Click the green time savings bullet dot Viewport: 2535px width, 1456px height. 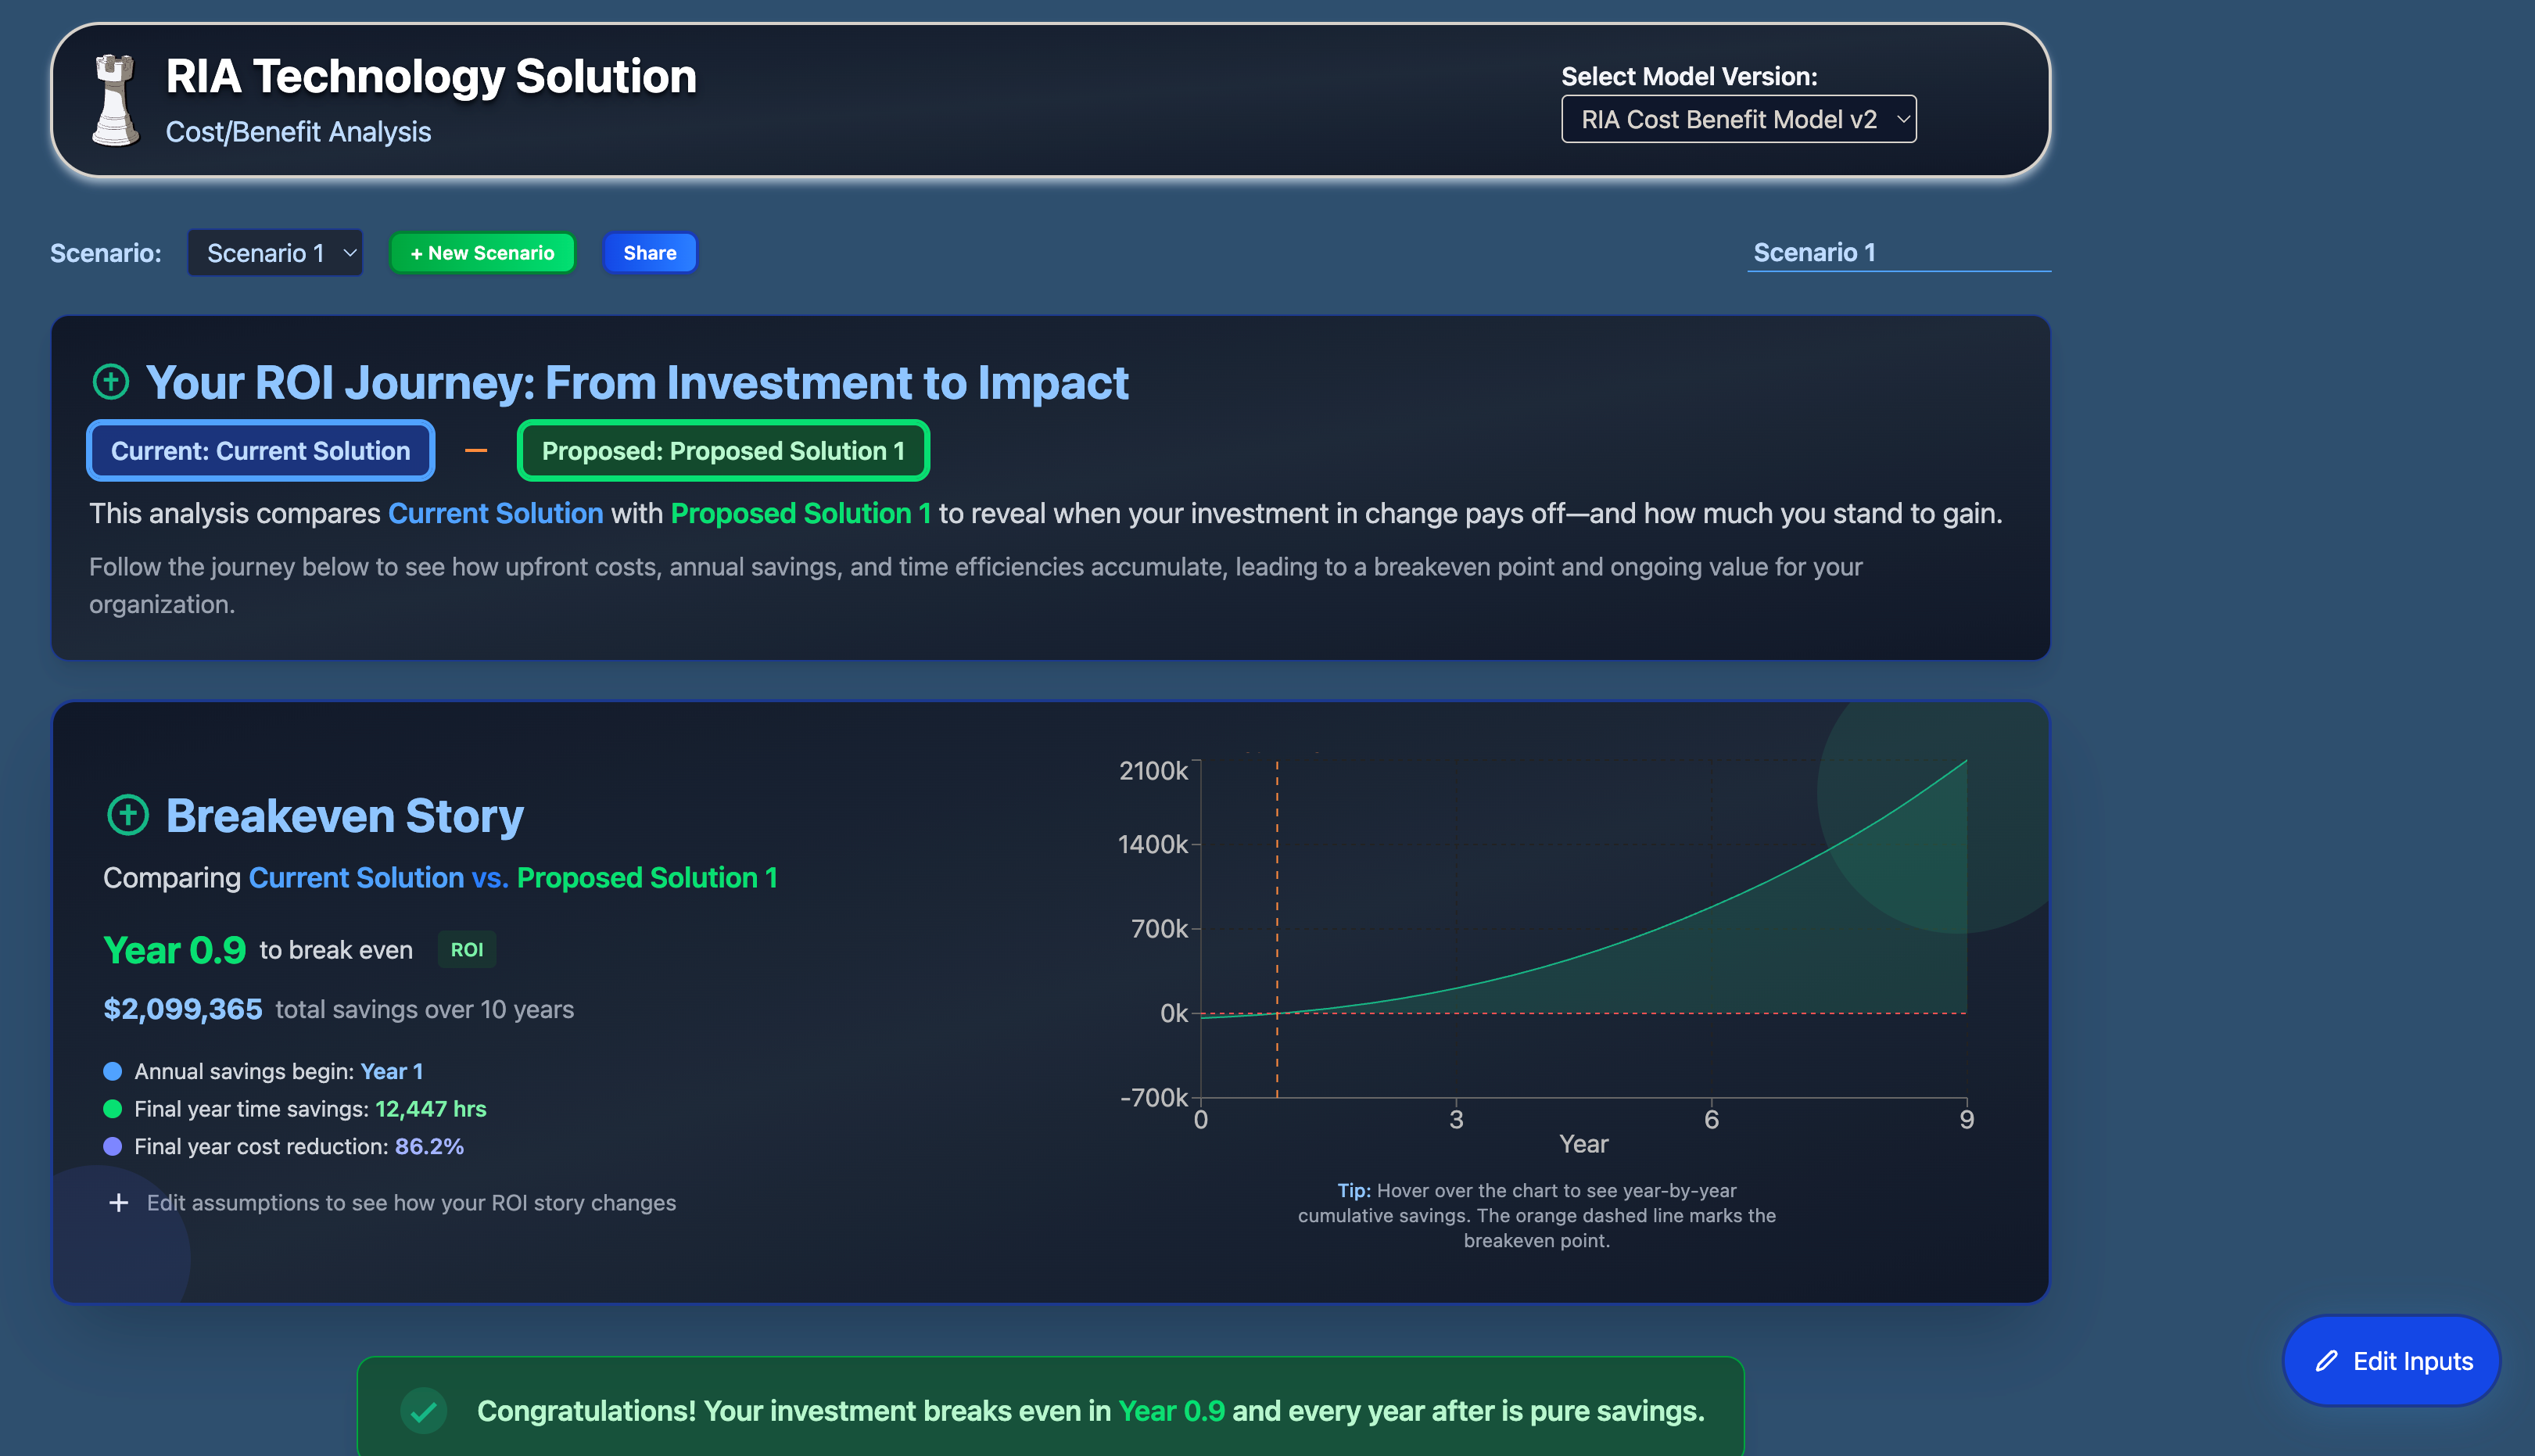pyautogui.click(x=113, y=1108)
